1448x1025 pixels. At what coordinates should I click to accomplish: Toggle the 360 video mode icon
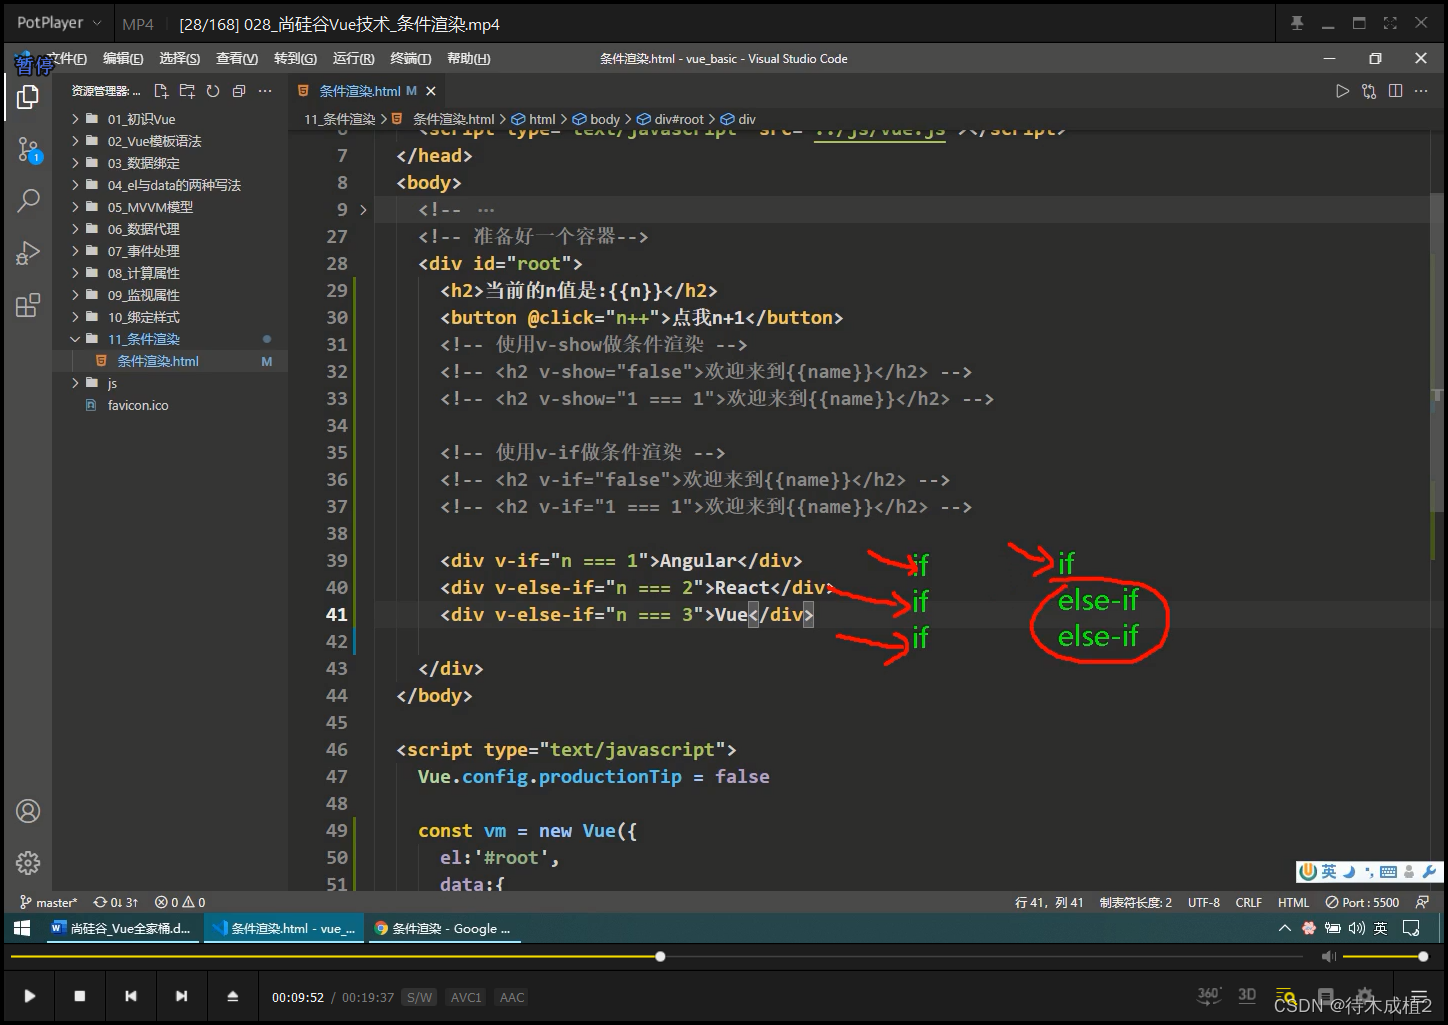pos(1208,995)
